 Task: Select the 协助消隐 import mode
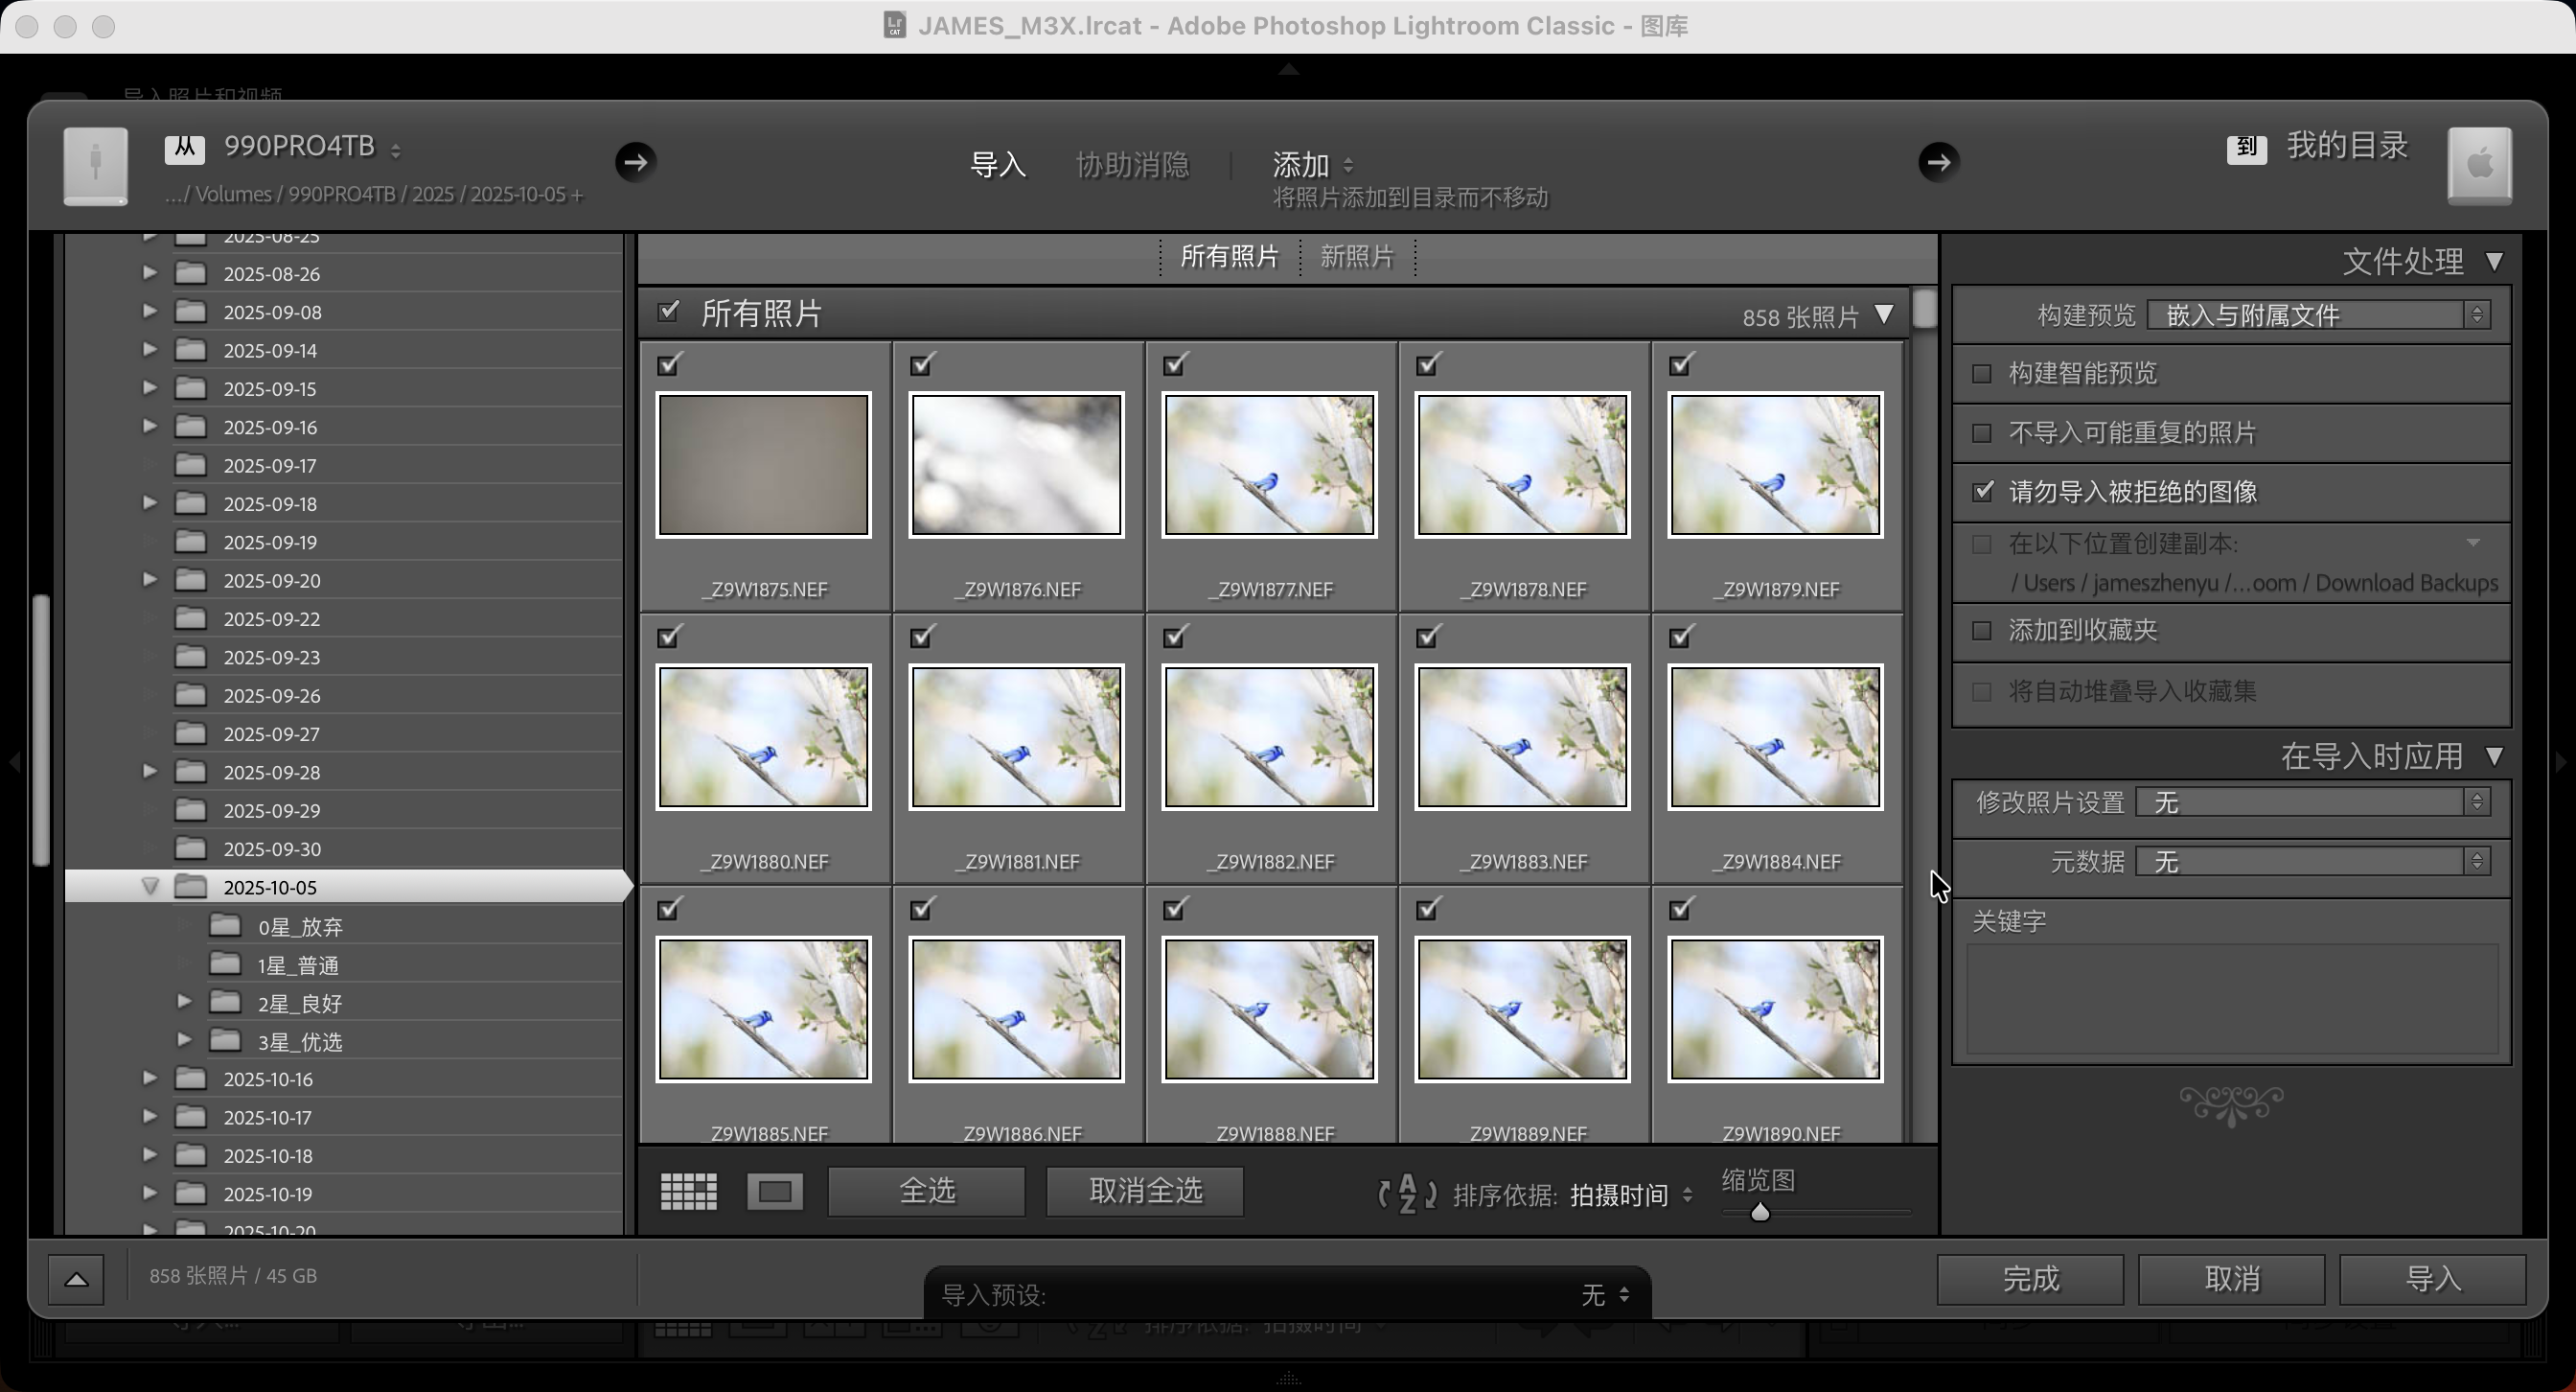[x=1131, y=164]
